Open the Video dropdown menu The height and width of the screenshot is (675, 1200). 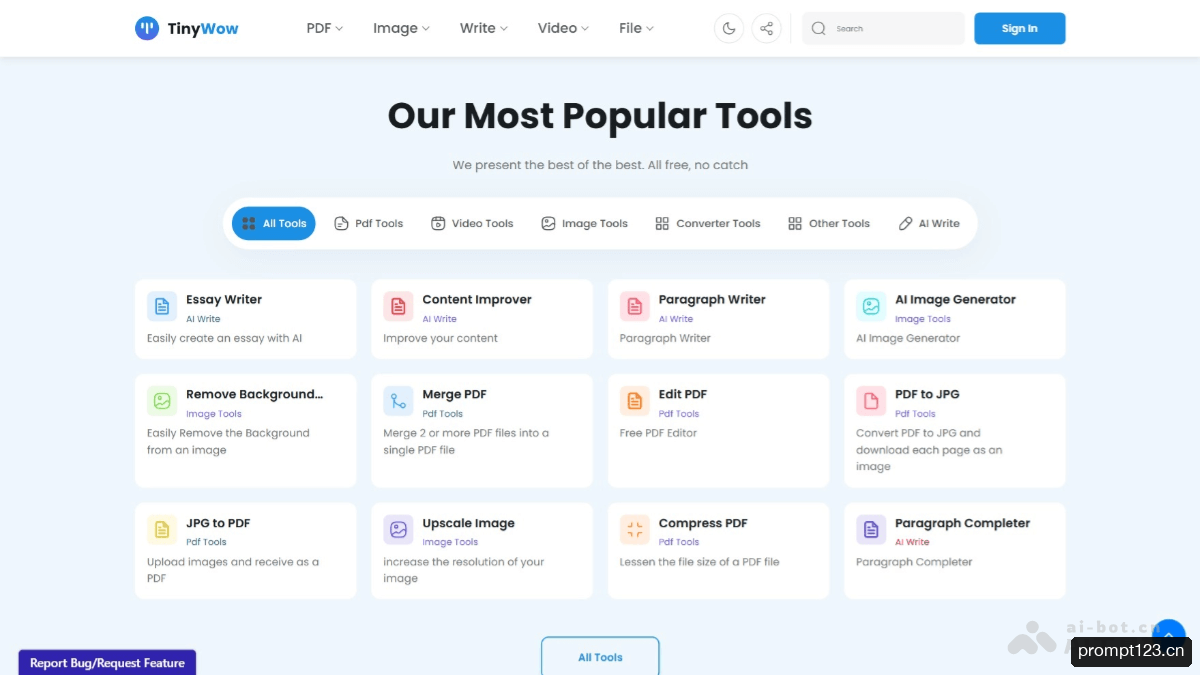pyautogui.click(x=563, y=28)
